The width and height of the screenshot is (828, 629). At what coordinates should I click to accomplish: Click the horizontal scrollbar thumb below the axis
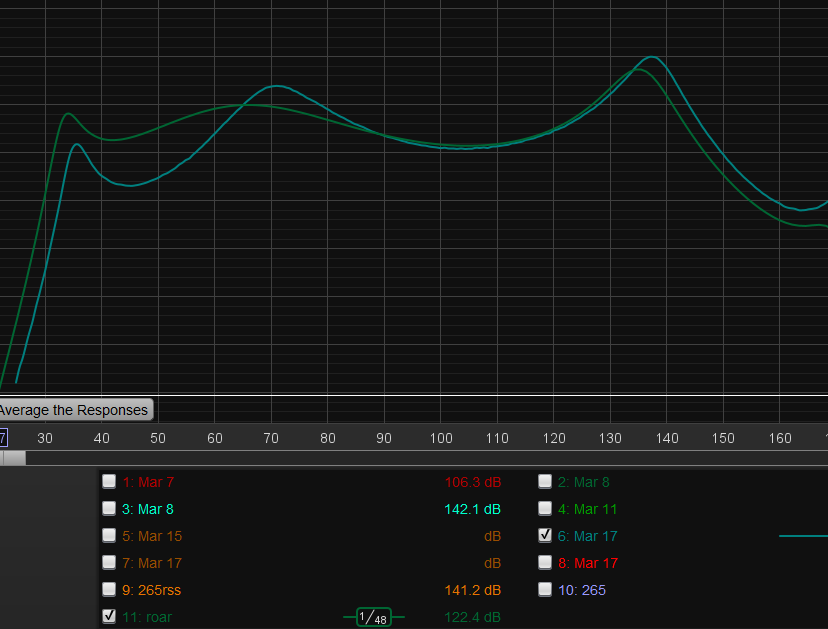coord(13,458)
